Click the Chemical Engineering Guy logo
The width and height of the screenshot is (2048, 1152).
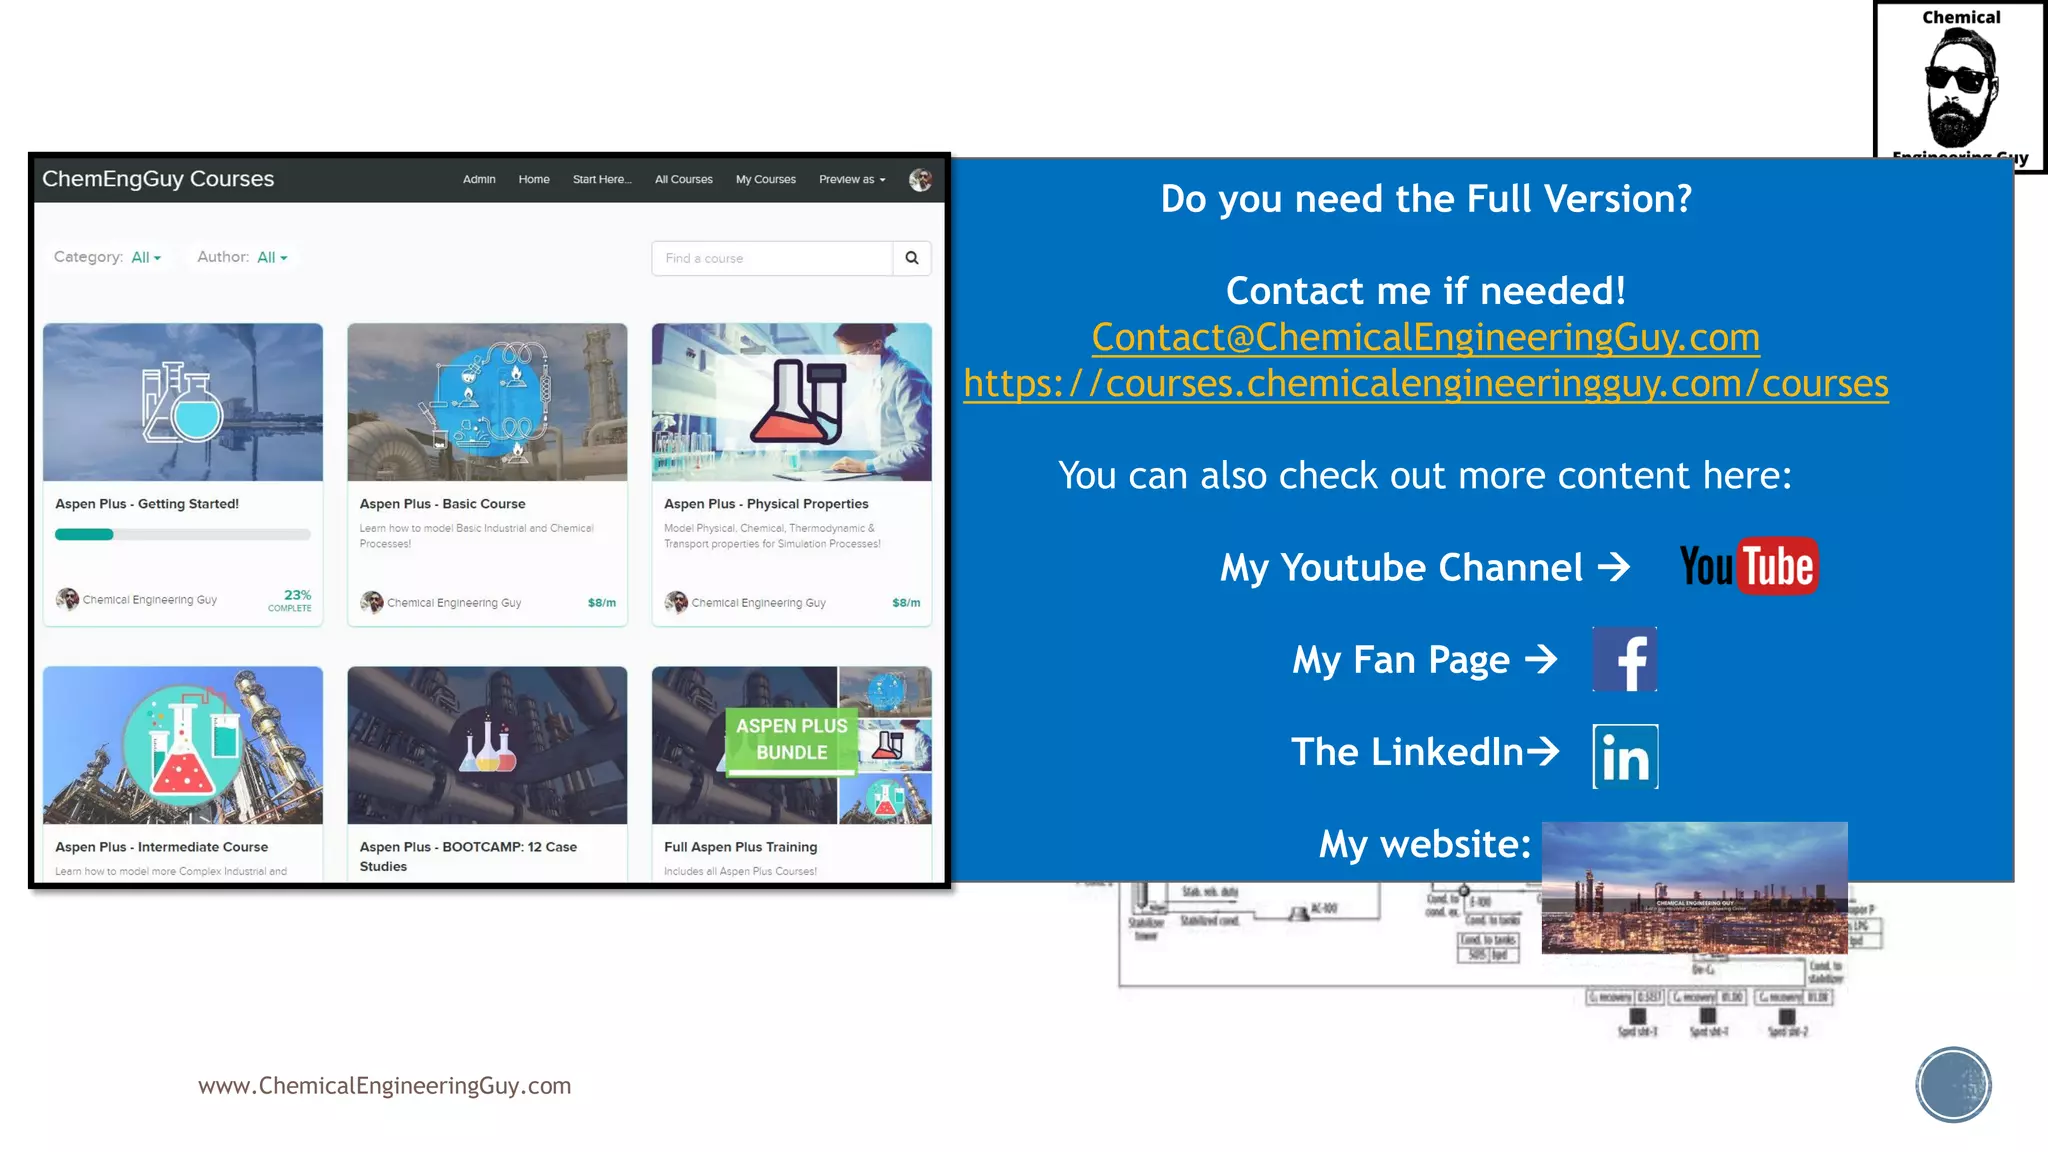pyautogui.click(x=1959, y=87)
